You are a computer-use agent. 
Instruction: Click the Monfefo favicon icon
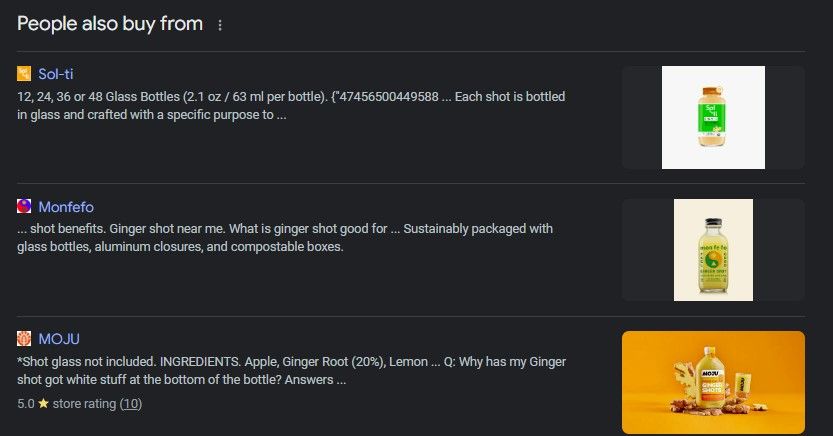point(25,207)
